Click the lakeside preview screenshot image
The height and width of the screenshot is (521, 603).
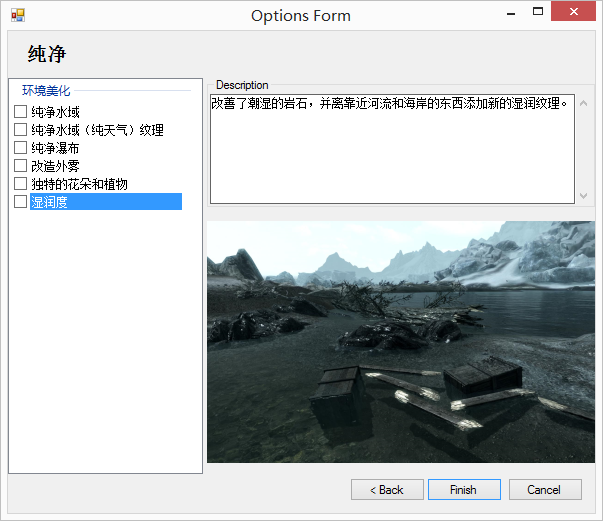[400, 341]
